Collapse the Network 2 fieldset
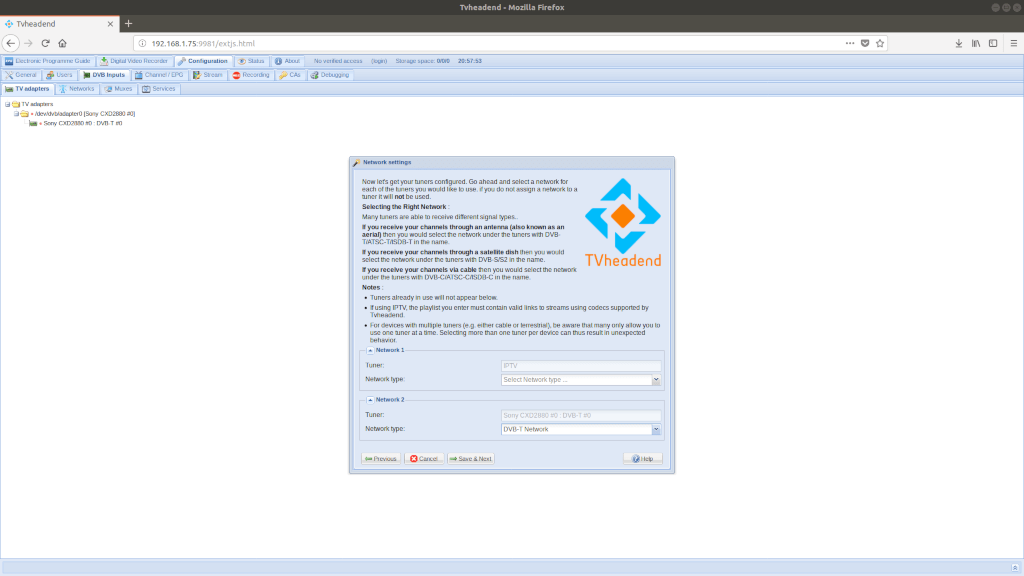Viewport: 1024px width, 576px height. coord(370,399)
